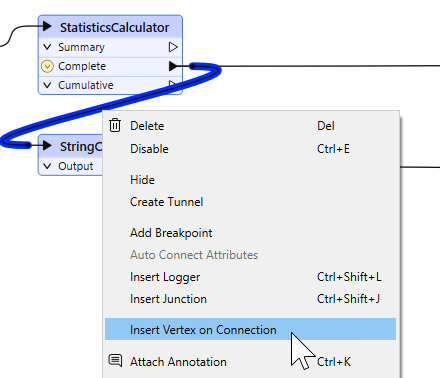This screenshot has width=440, height=378.
Task: Click the Summary output port triangle
Action: 173,47
